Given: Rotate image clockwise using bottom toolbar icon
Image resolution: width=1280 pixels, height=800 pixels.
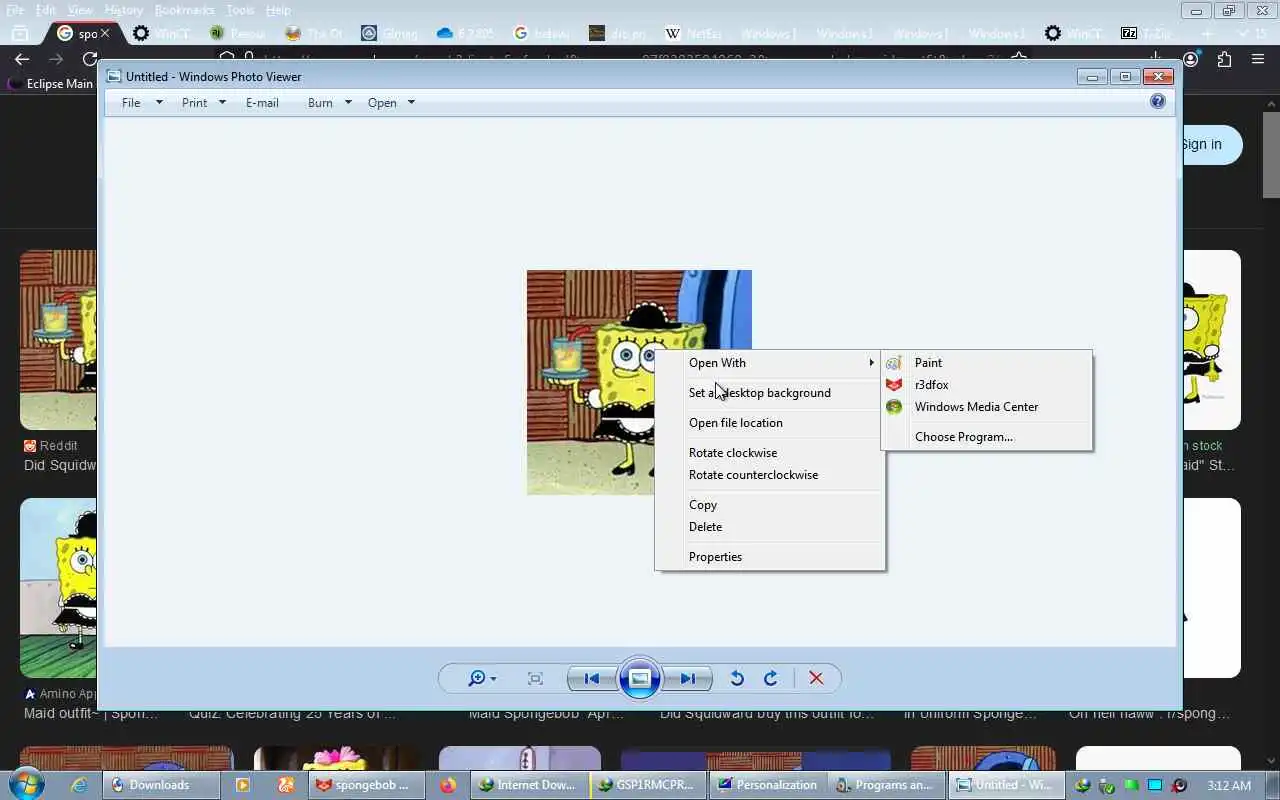Looking at the screenshot, I should (x=771, y=678).
